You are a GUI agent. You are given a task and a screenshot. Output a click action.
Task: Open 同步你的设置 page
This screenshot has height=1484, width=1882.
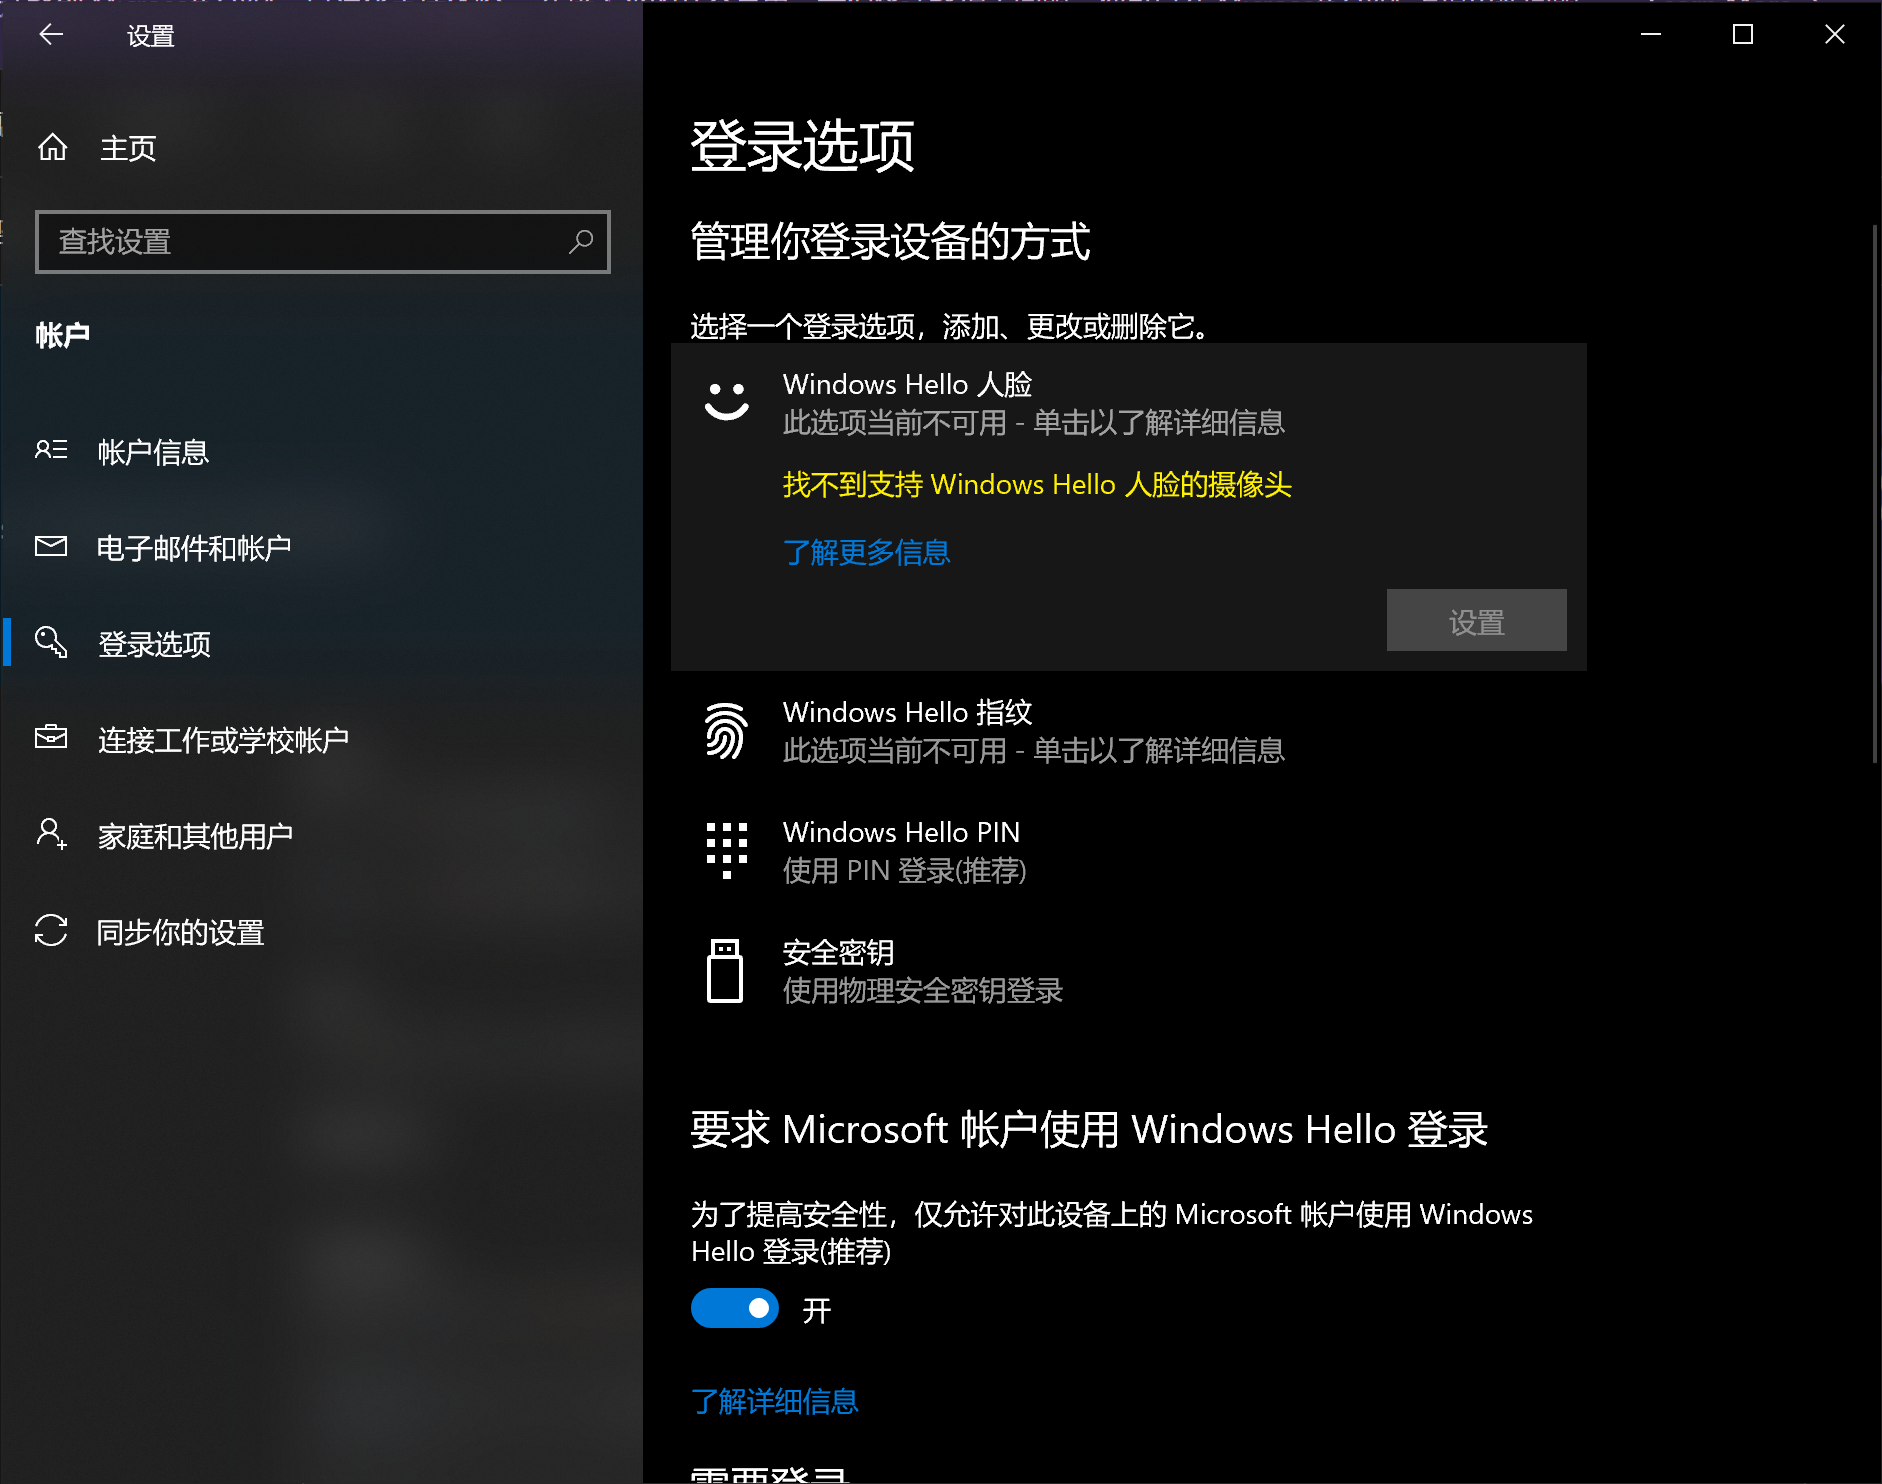[321, 932]
